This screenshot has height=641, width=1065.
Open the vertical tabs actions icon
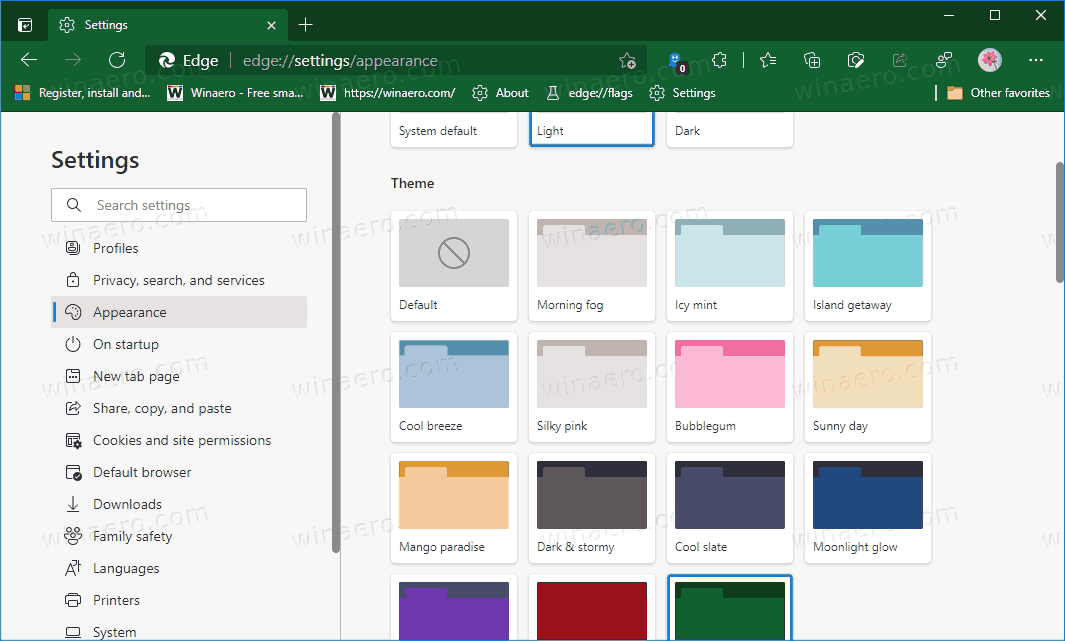tap(25, 24)
